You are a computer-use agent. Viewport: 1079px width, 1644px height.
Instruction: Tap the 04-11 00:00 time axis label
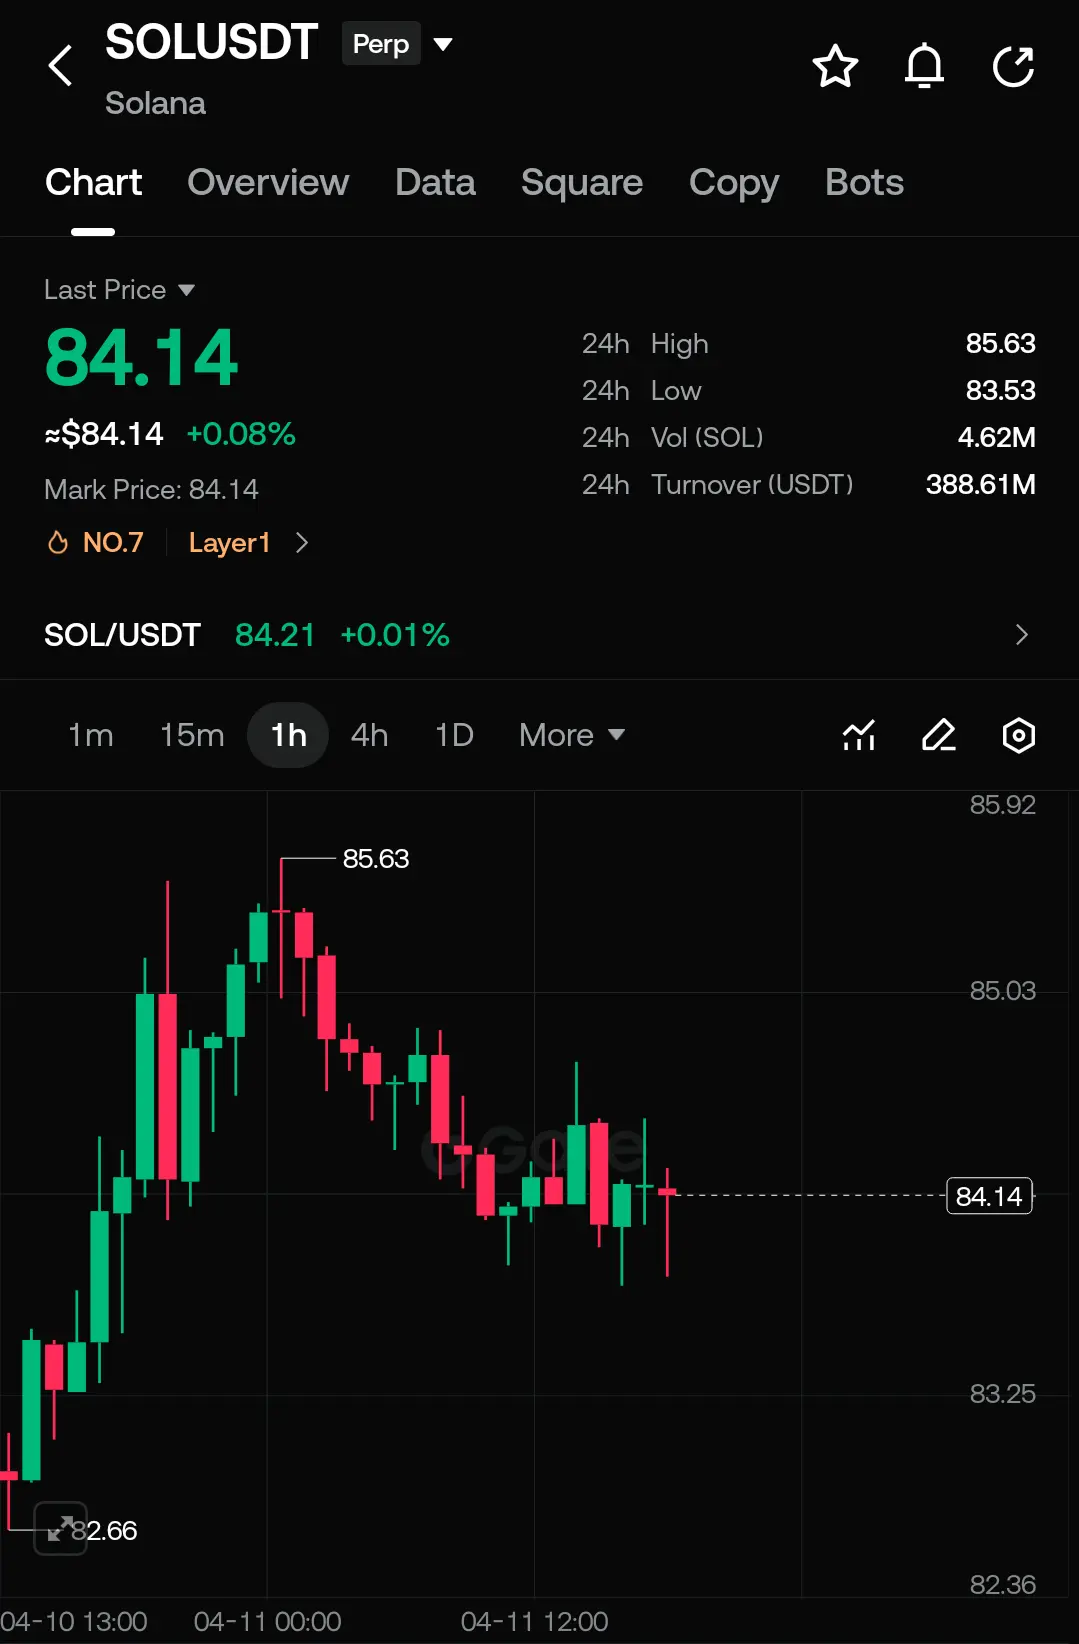(x=267, y=1621)
